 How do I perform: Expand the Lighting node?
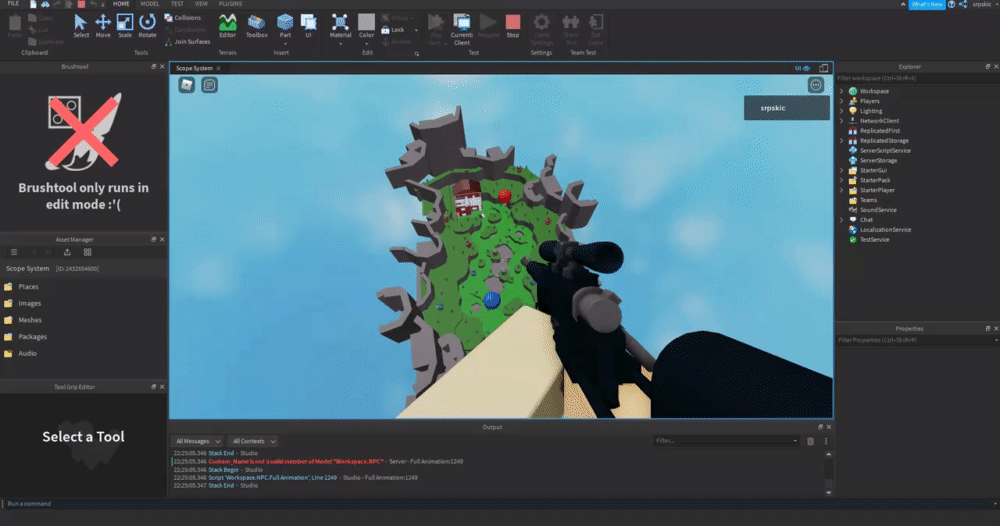841,111
